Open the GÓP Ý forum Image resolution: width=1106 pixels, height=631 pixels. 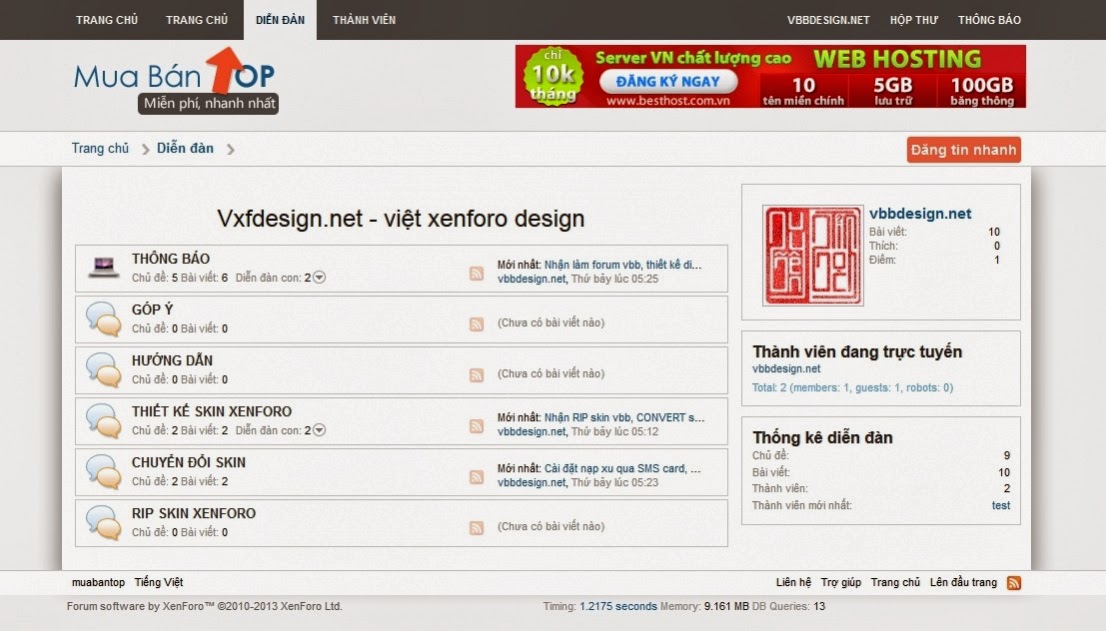pos(152,310)
